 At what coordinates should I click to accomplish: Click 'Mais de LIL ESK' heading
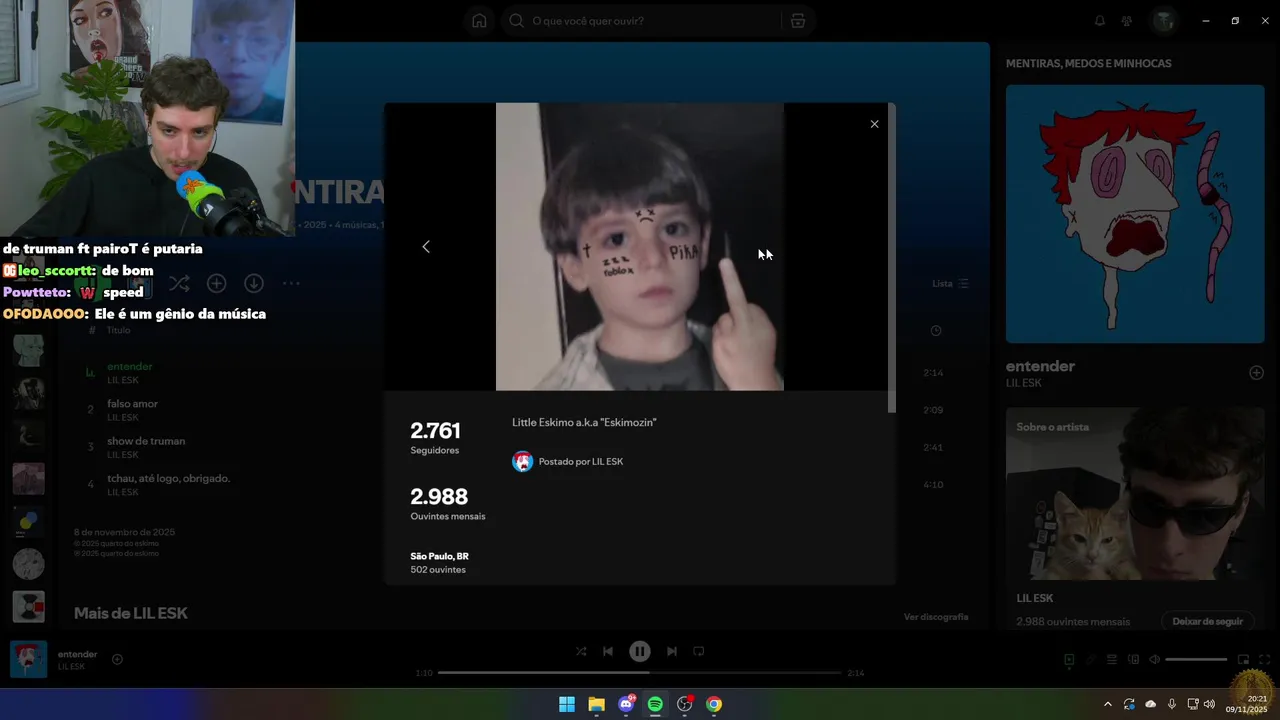coord(131,613)
